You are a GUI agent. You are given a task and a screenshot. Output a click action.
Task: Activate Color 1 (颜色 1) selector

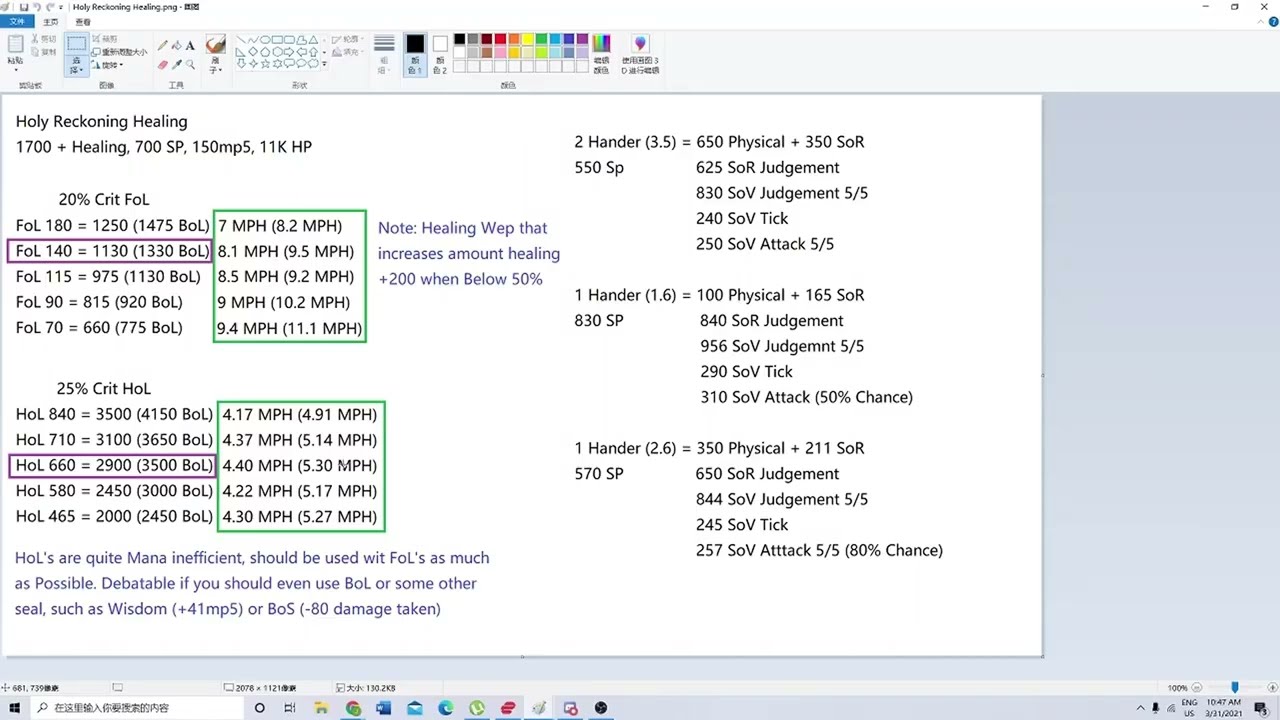[415, 53]
